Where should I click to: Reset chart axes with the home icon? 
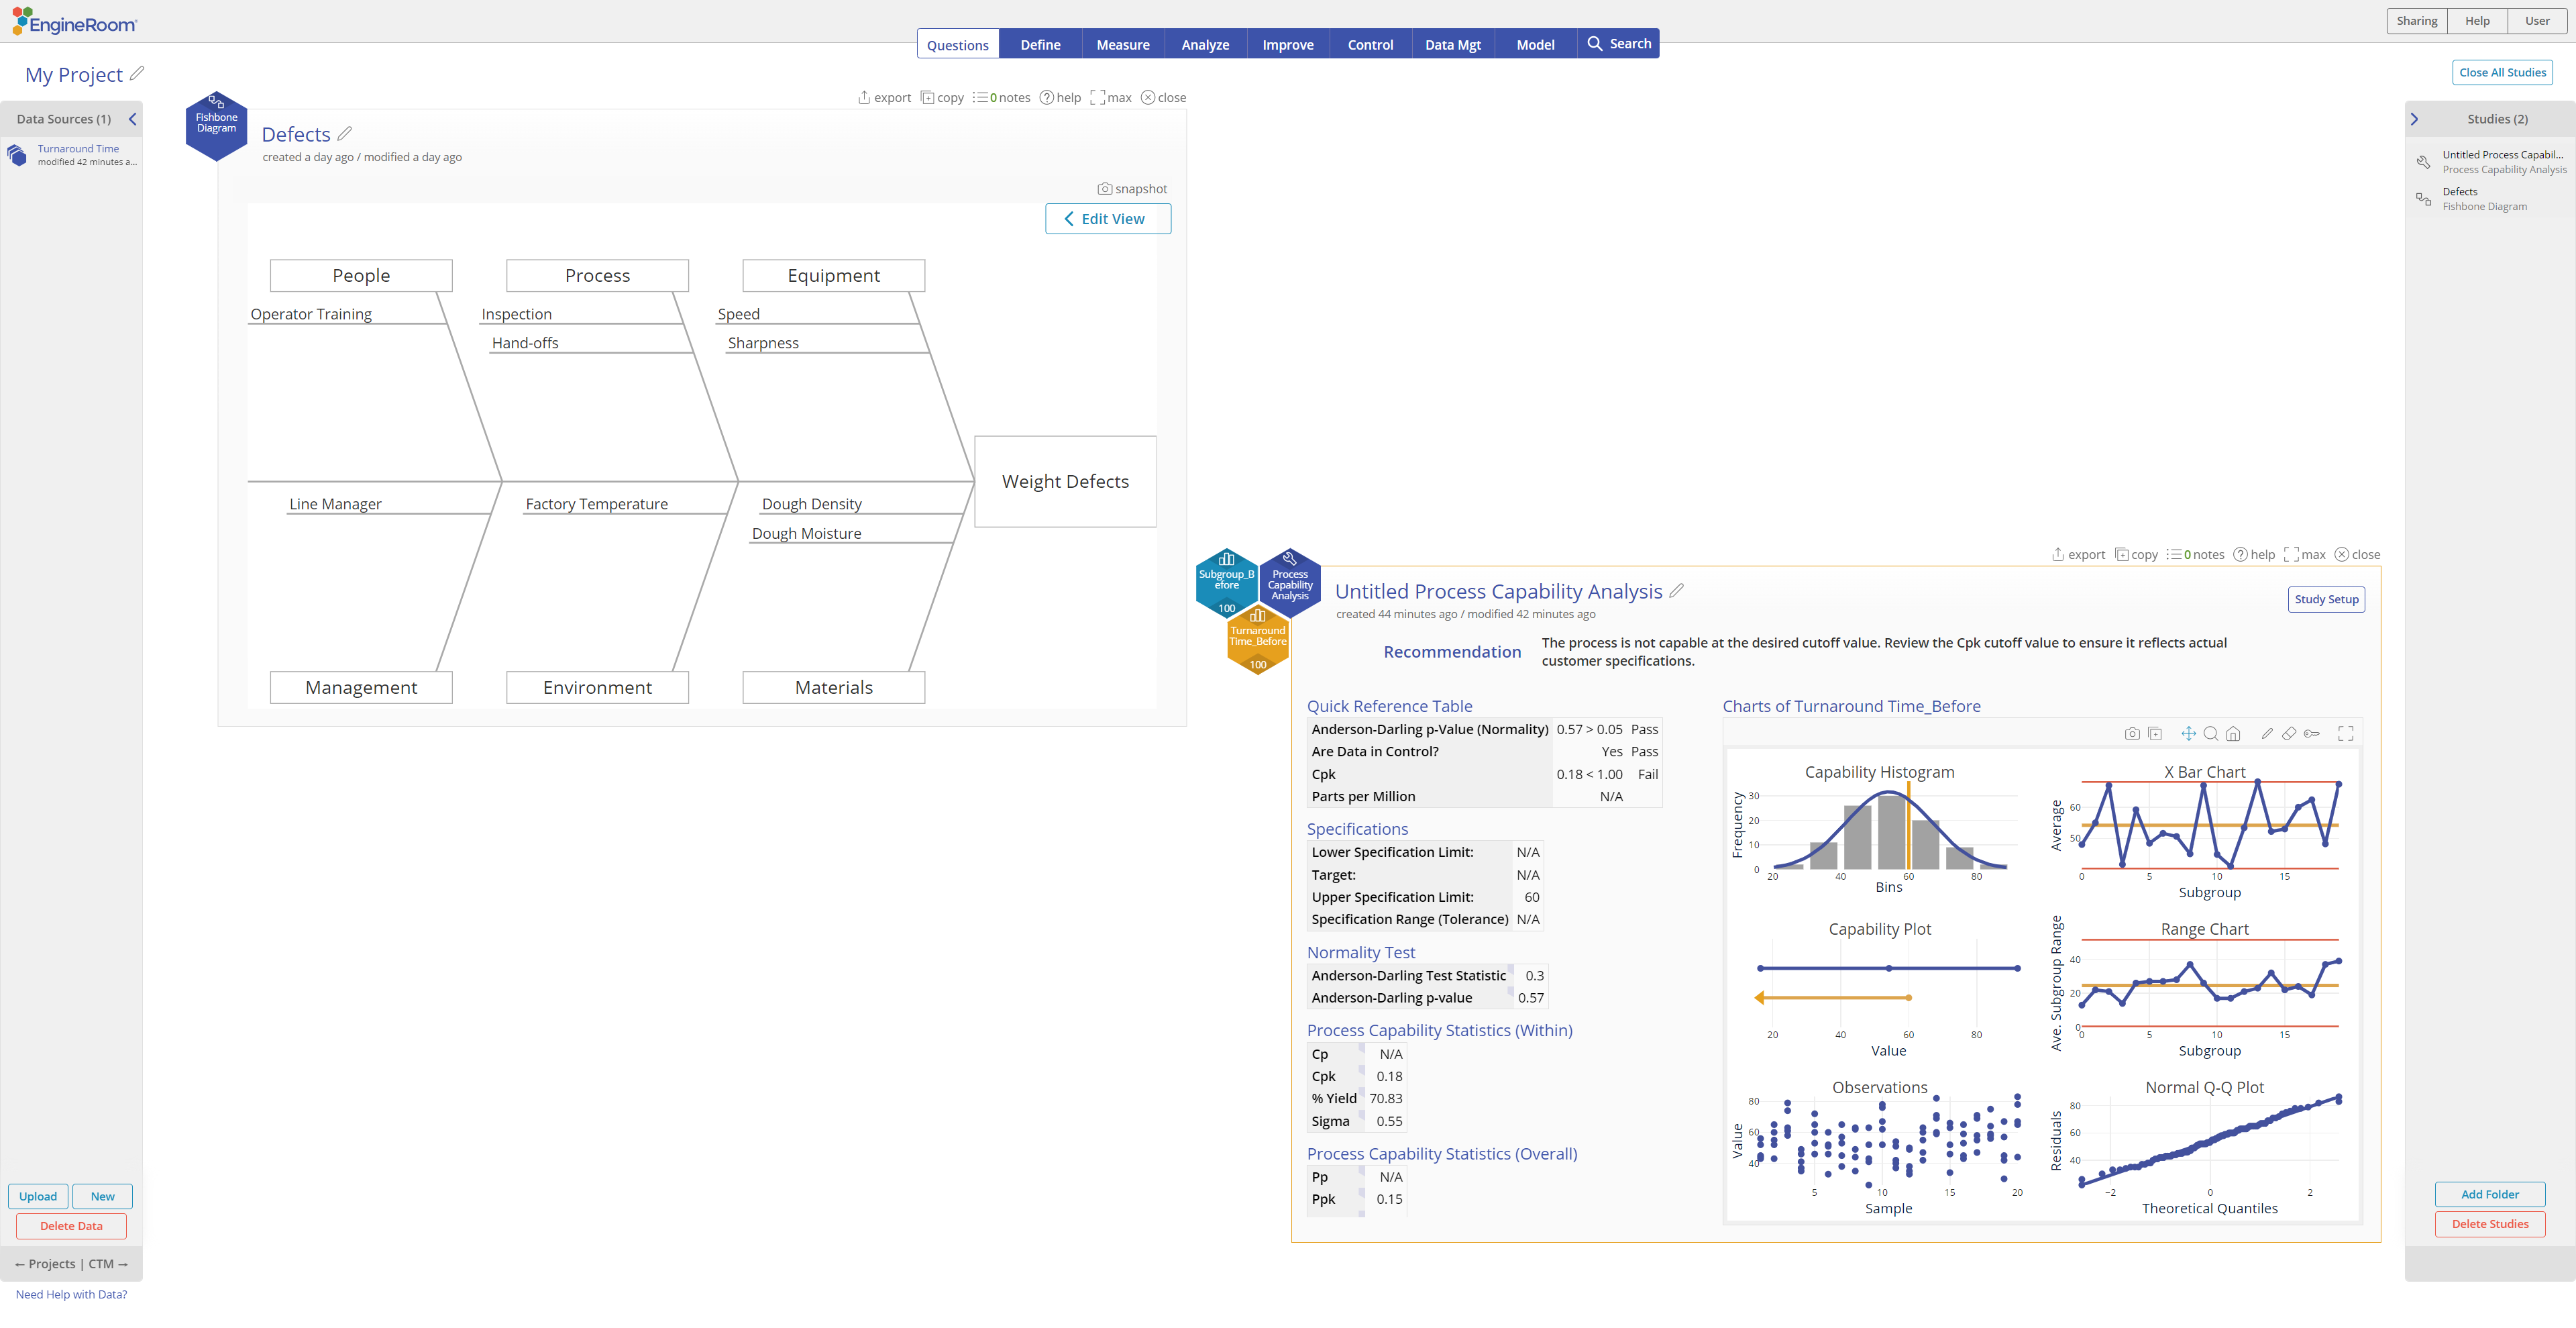[x=2234, y=734]
